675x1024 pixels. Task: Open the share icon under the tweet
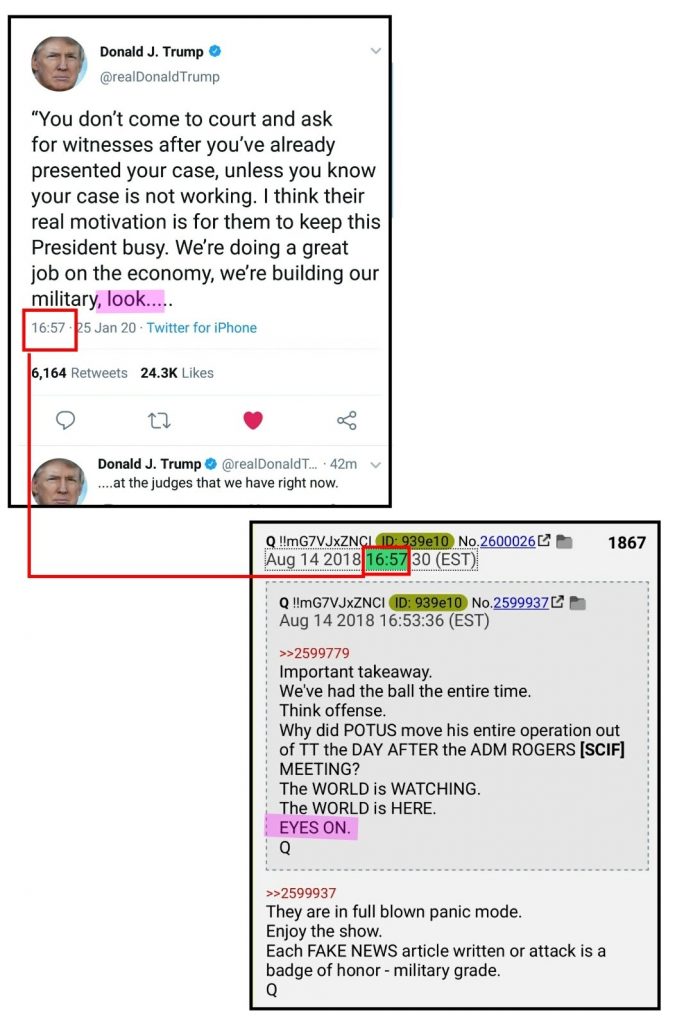[x=347, y=420]
